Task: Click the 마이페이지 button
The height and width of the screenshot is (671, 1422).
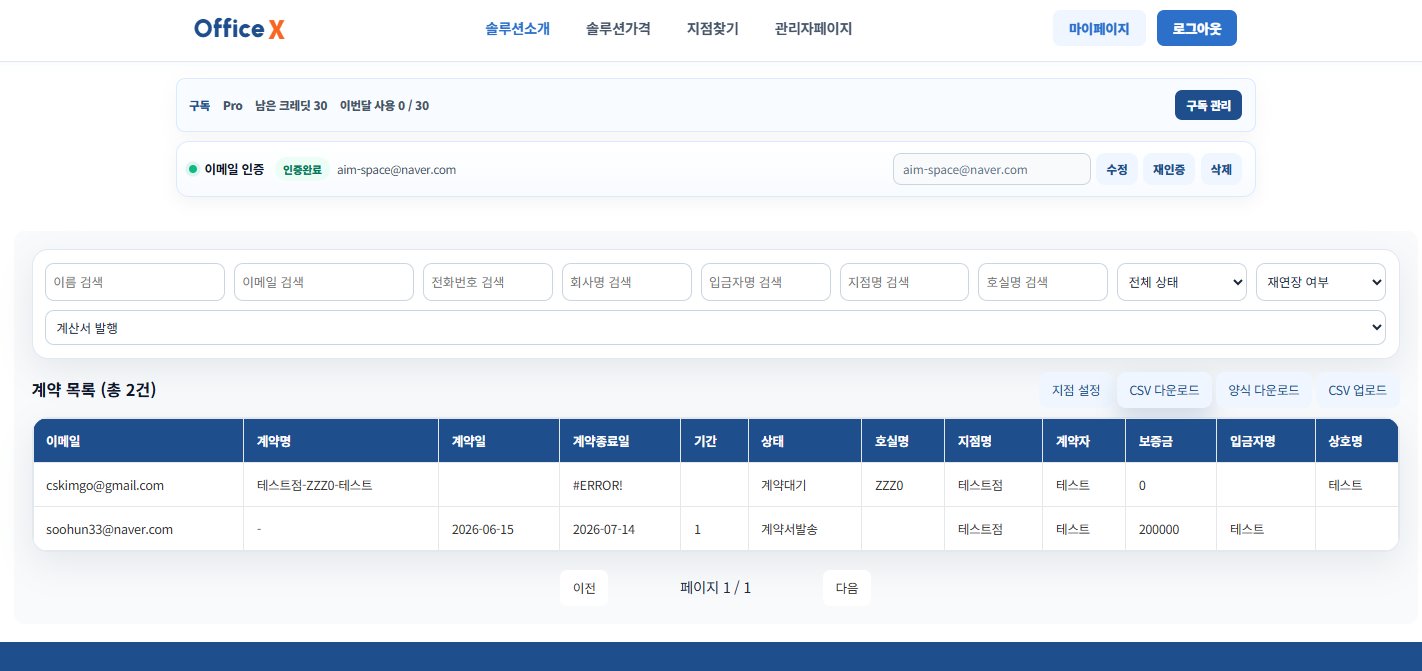Action: click(1099, 29)
